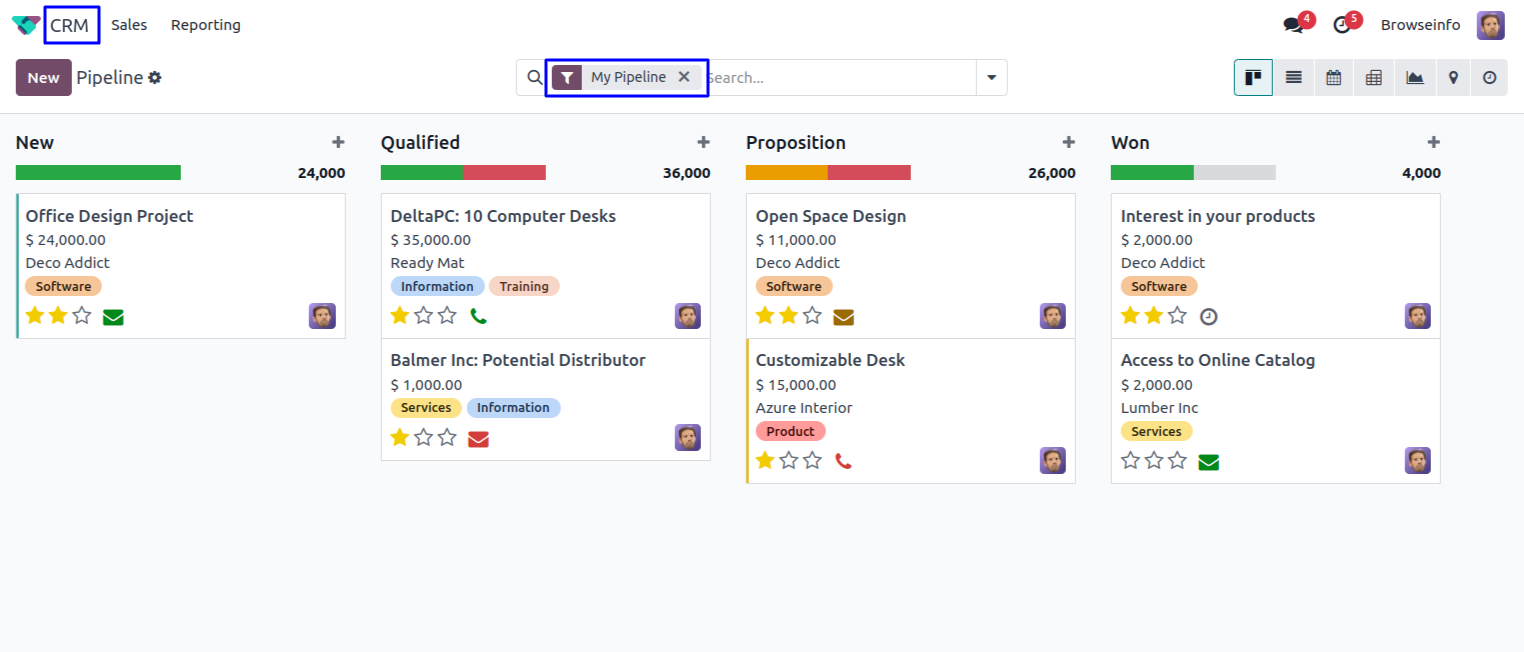Open the map view

click(1453, 78)
